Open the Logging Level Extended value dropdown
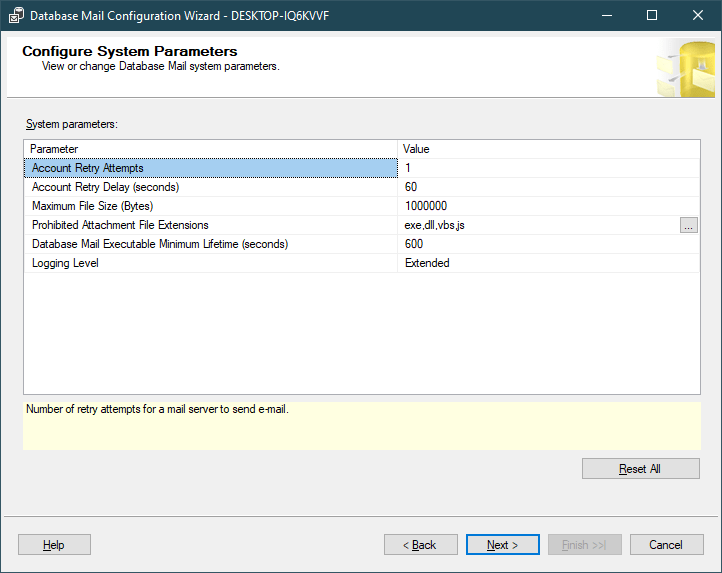Viewport: 722px width, 573px height. pos(548,263)
